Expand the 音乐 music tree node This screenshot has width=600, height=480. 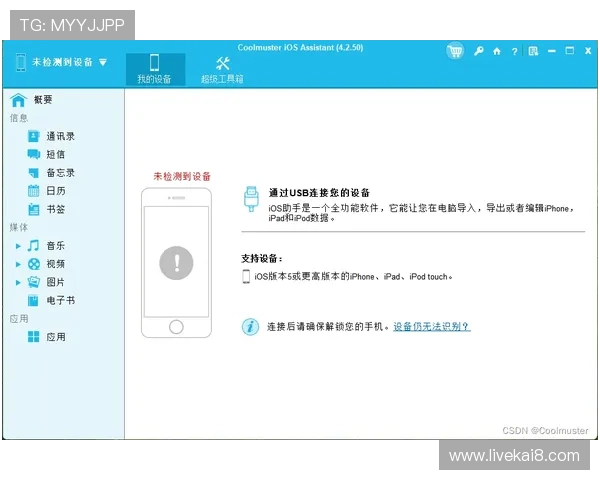pos(18,246)
